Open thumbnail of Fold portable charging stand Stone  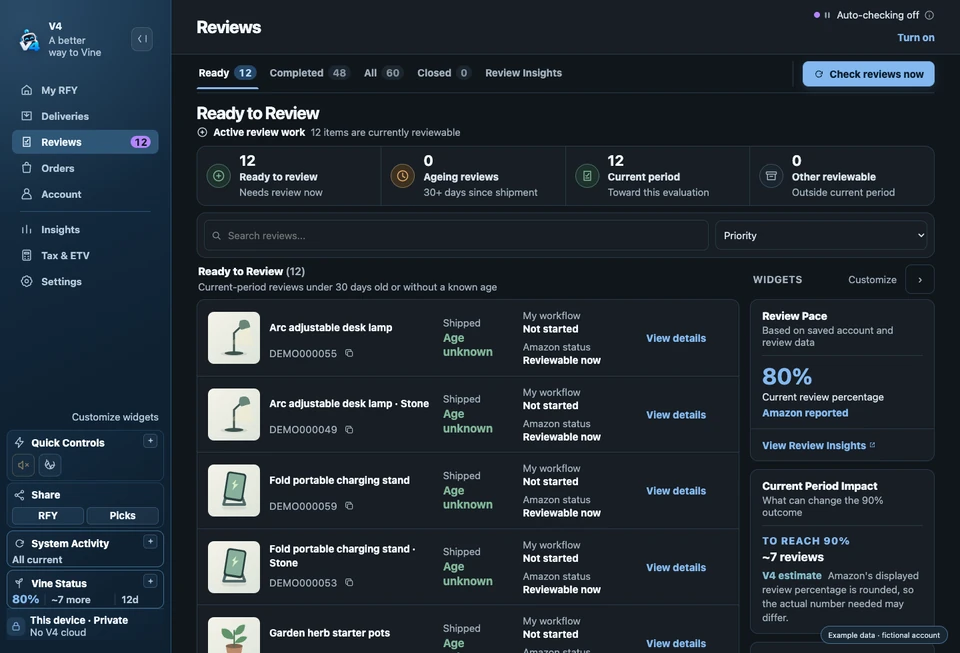tap(234, 567)
